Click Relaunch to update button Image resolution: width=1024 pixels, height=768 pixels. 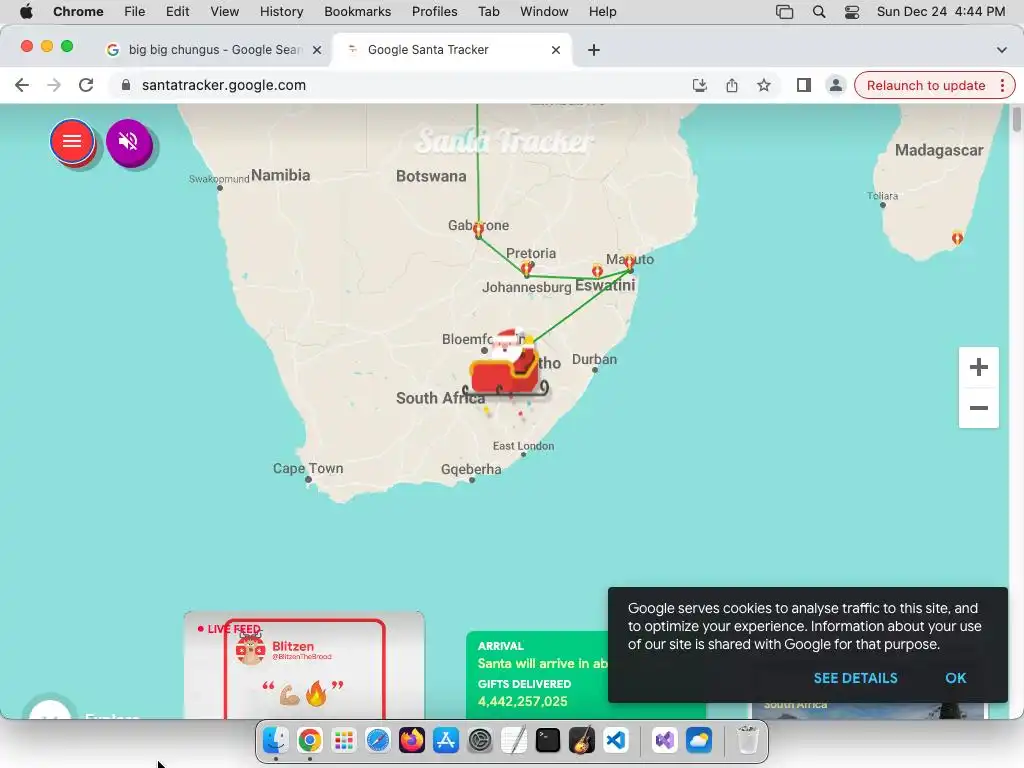coord(925,86)
